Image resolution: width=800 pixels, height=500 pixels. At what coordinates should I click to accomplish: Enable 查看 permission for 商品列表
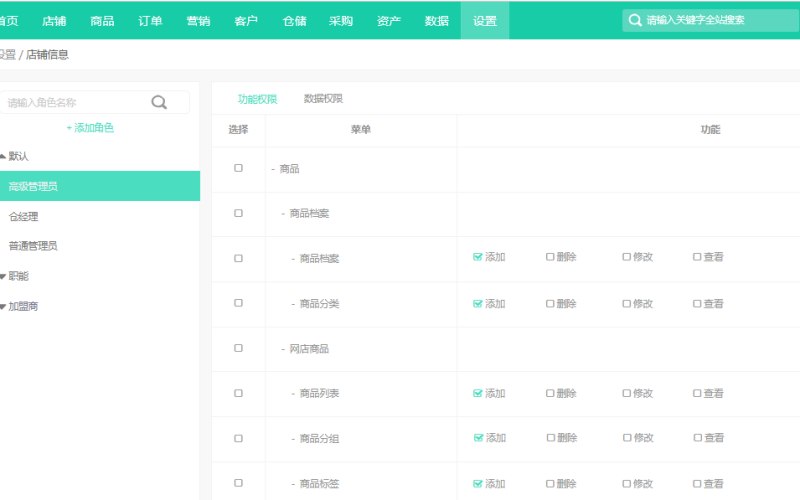click(697, 393)
